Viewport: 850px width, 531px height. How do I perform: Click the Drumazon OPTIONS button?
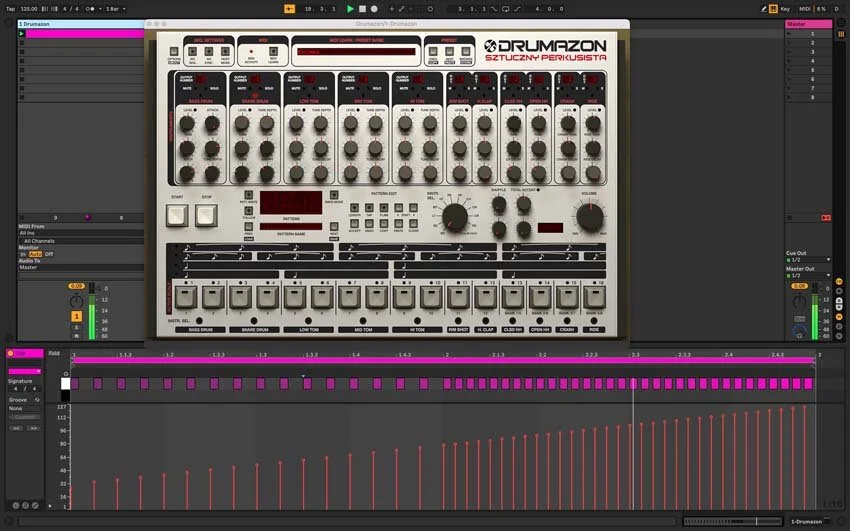coord(174,52)
